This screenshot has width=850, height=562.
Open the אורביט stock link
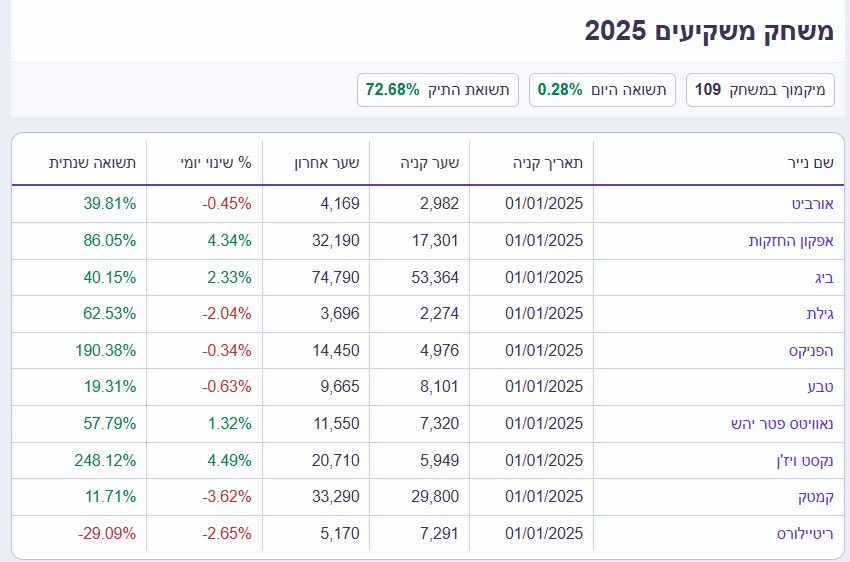click(x=812, y=204)
